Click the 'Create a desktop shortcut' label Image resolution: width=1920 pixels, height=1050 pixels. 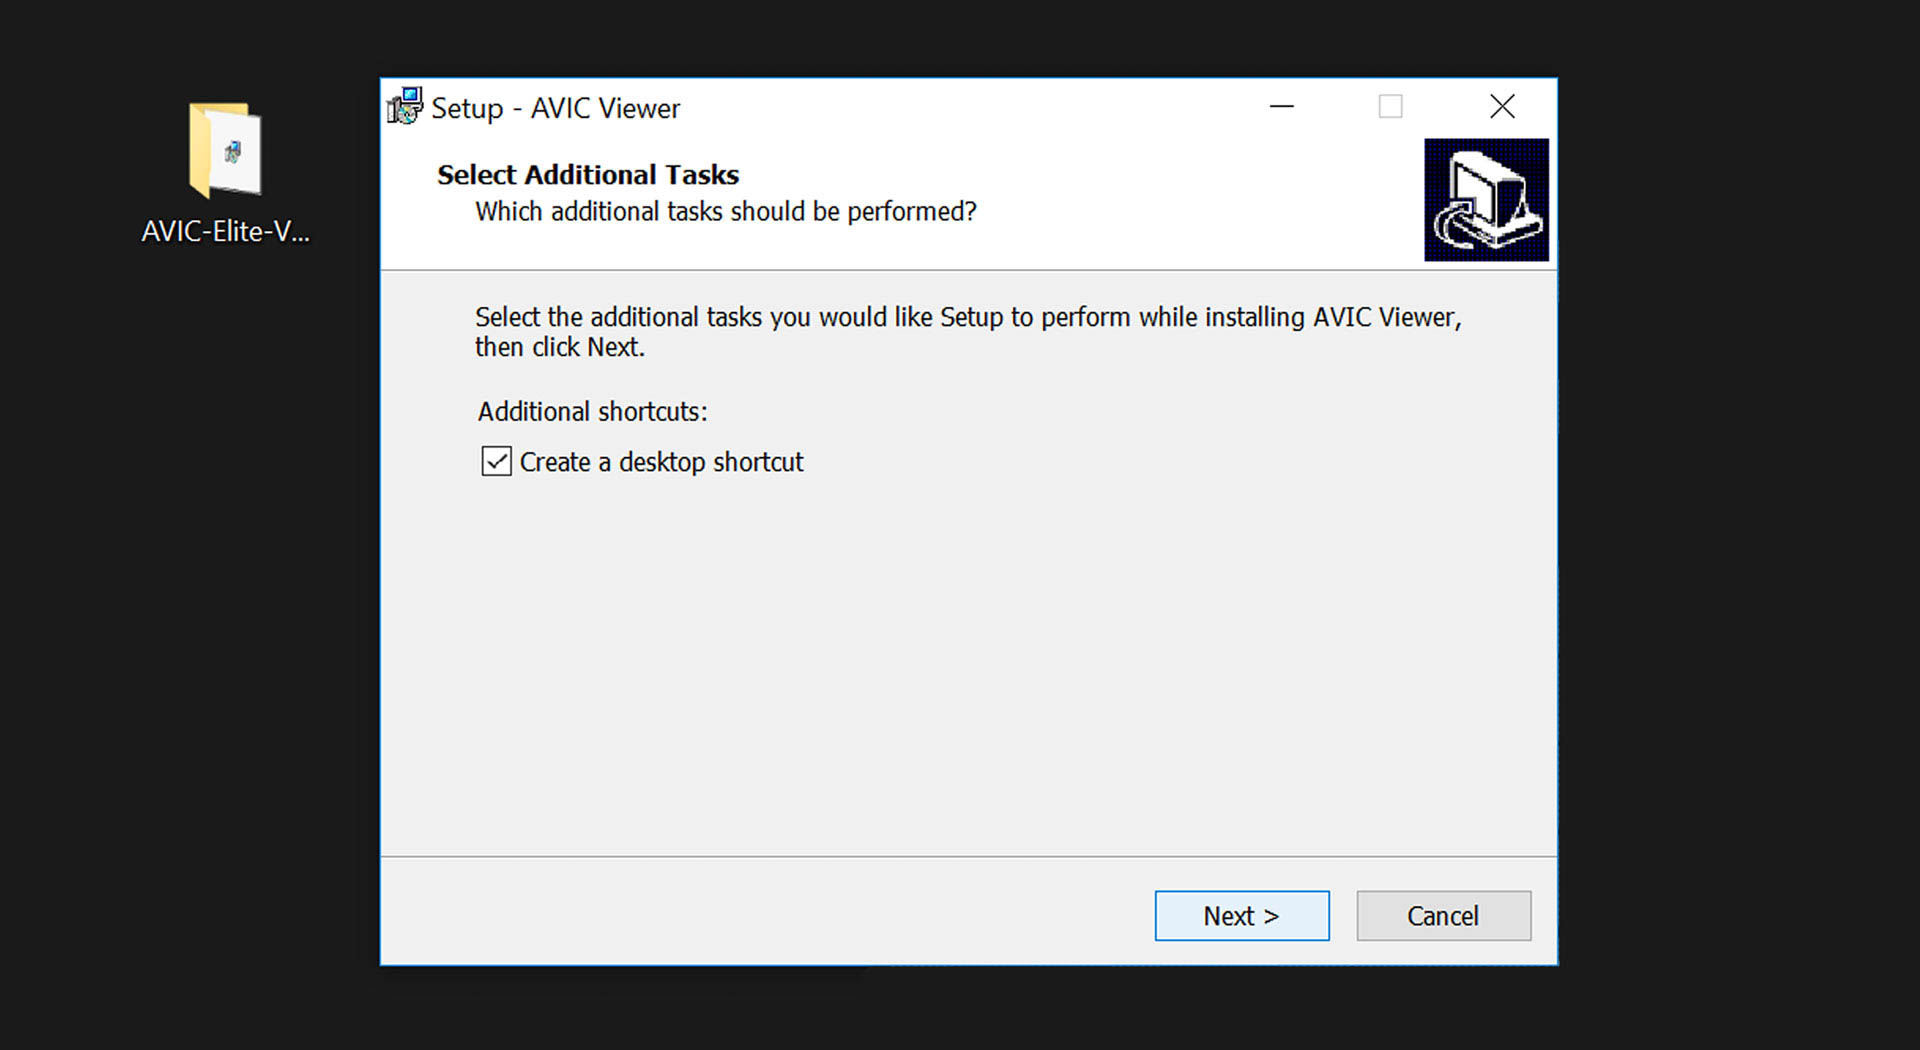click(661, 462)
